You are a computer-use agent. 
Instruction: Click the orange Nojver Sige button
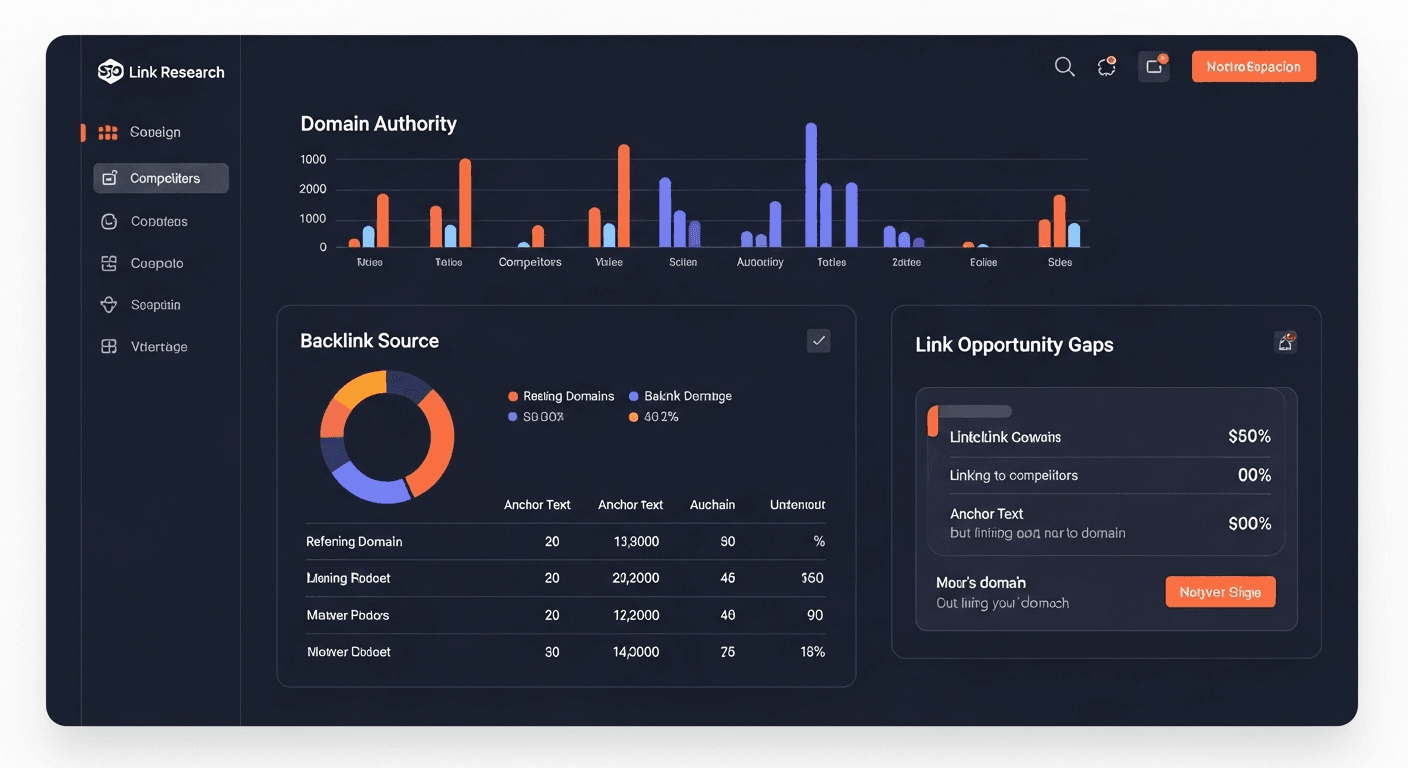(x=1220, y=591)
